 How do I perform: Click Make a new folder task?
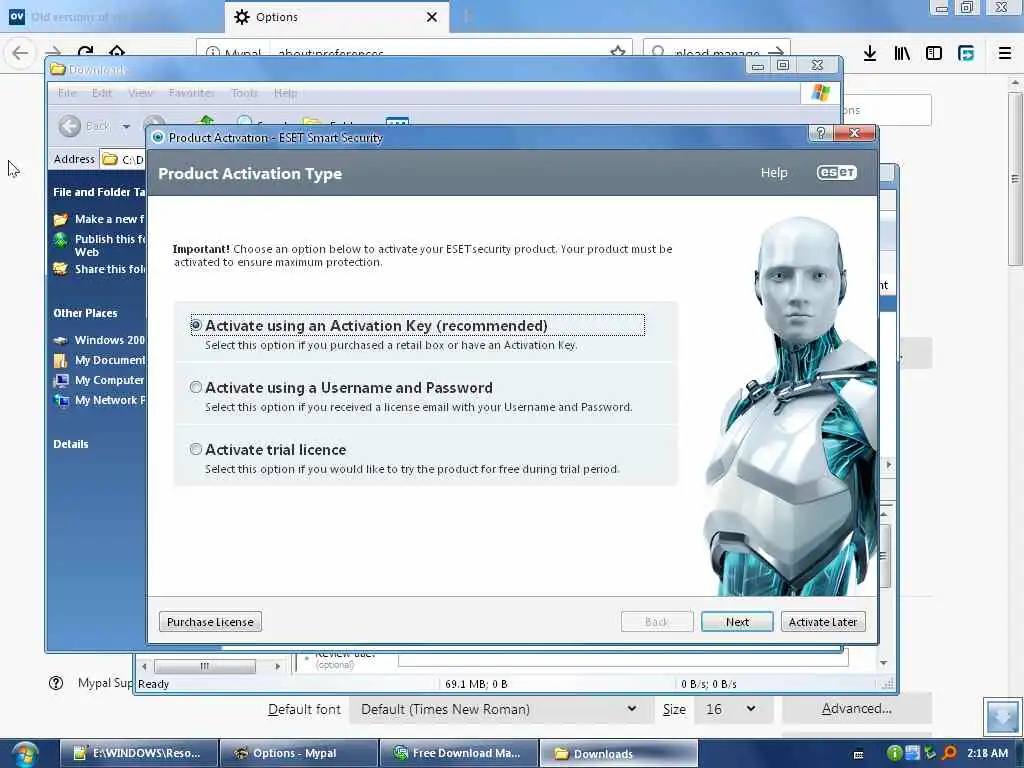[x=108, y=219]
